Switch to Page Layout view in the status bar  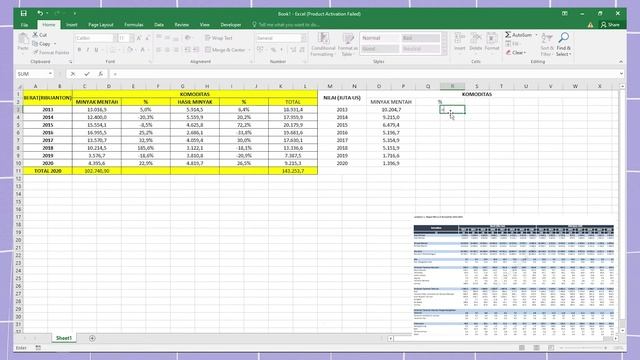tap(536, 348)
